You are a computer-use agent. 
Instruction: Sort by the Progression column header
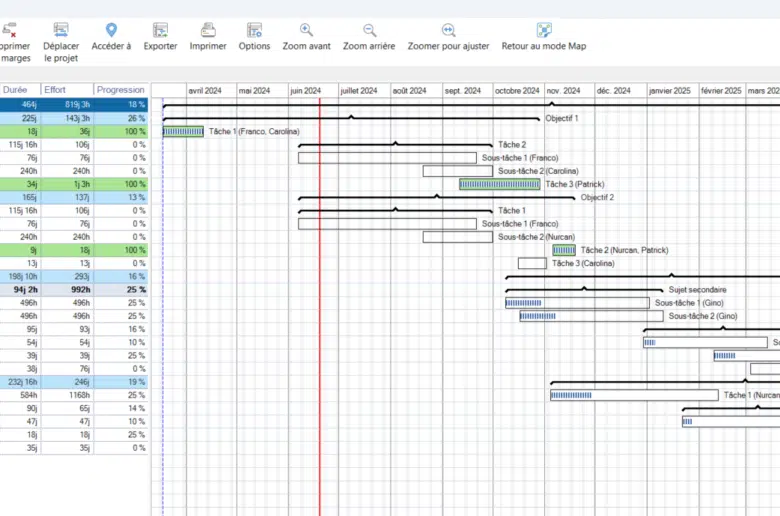[x=121, y=90]
